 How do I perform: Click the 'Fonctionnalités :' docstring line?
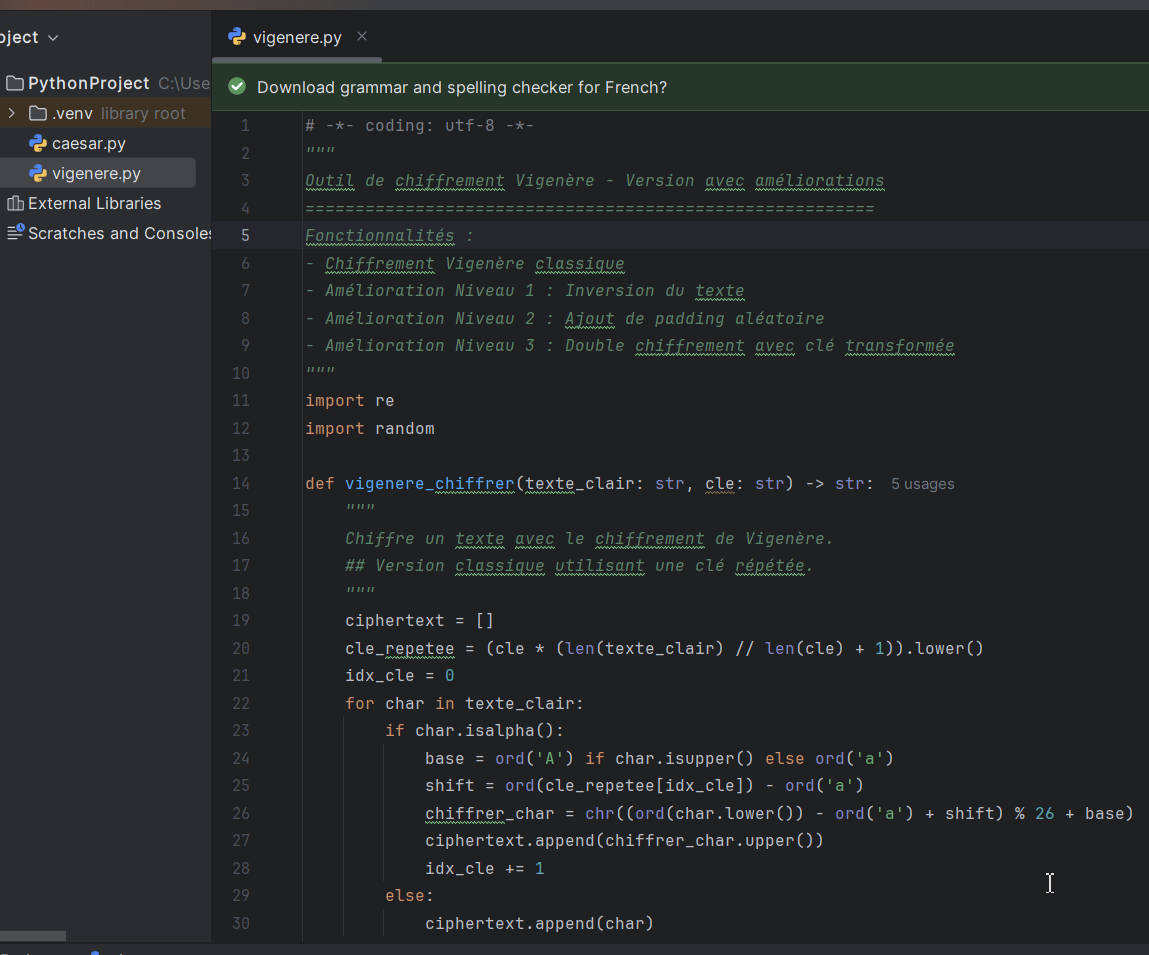point(389,236)
